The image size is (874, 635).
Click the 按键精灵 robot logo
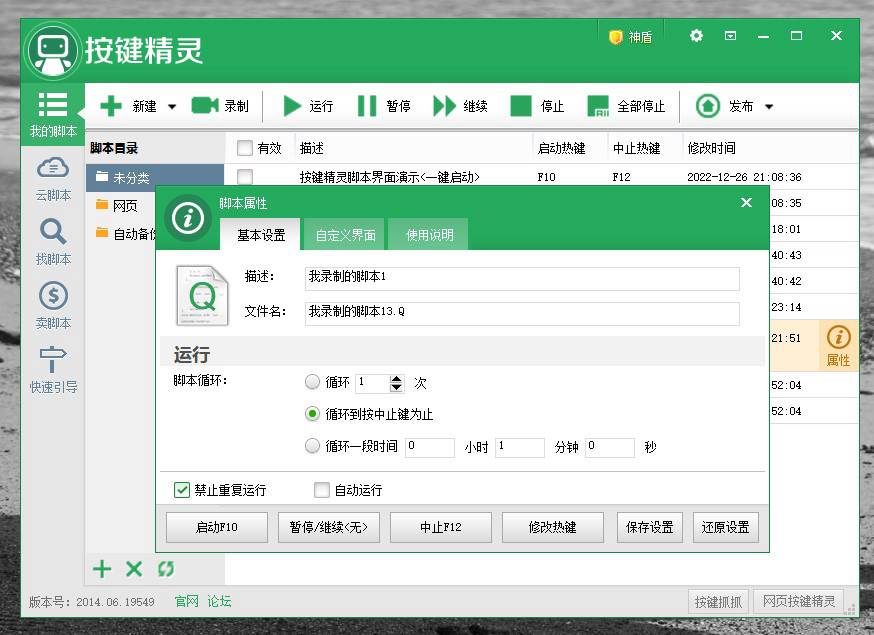tap(53, 51)
